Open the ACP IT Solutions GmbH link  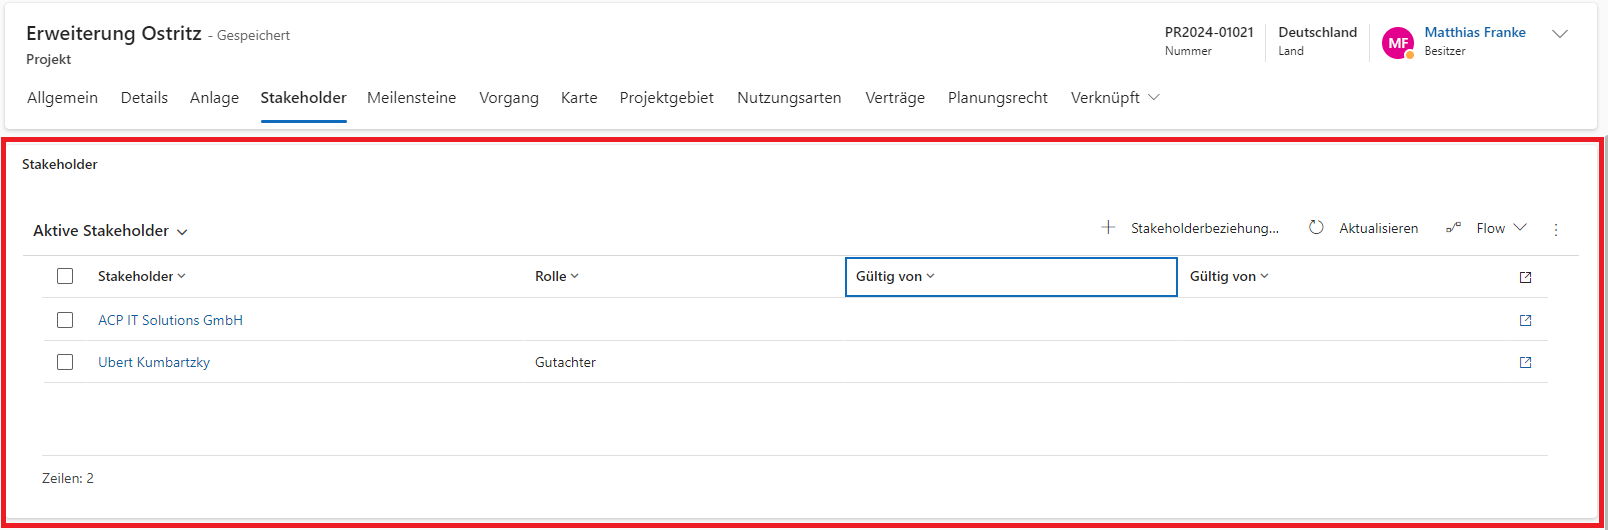pyautogui.click(x=170, y=320)
